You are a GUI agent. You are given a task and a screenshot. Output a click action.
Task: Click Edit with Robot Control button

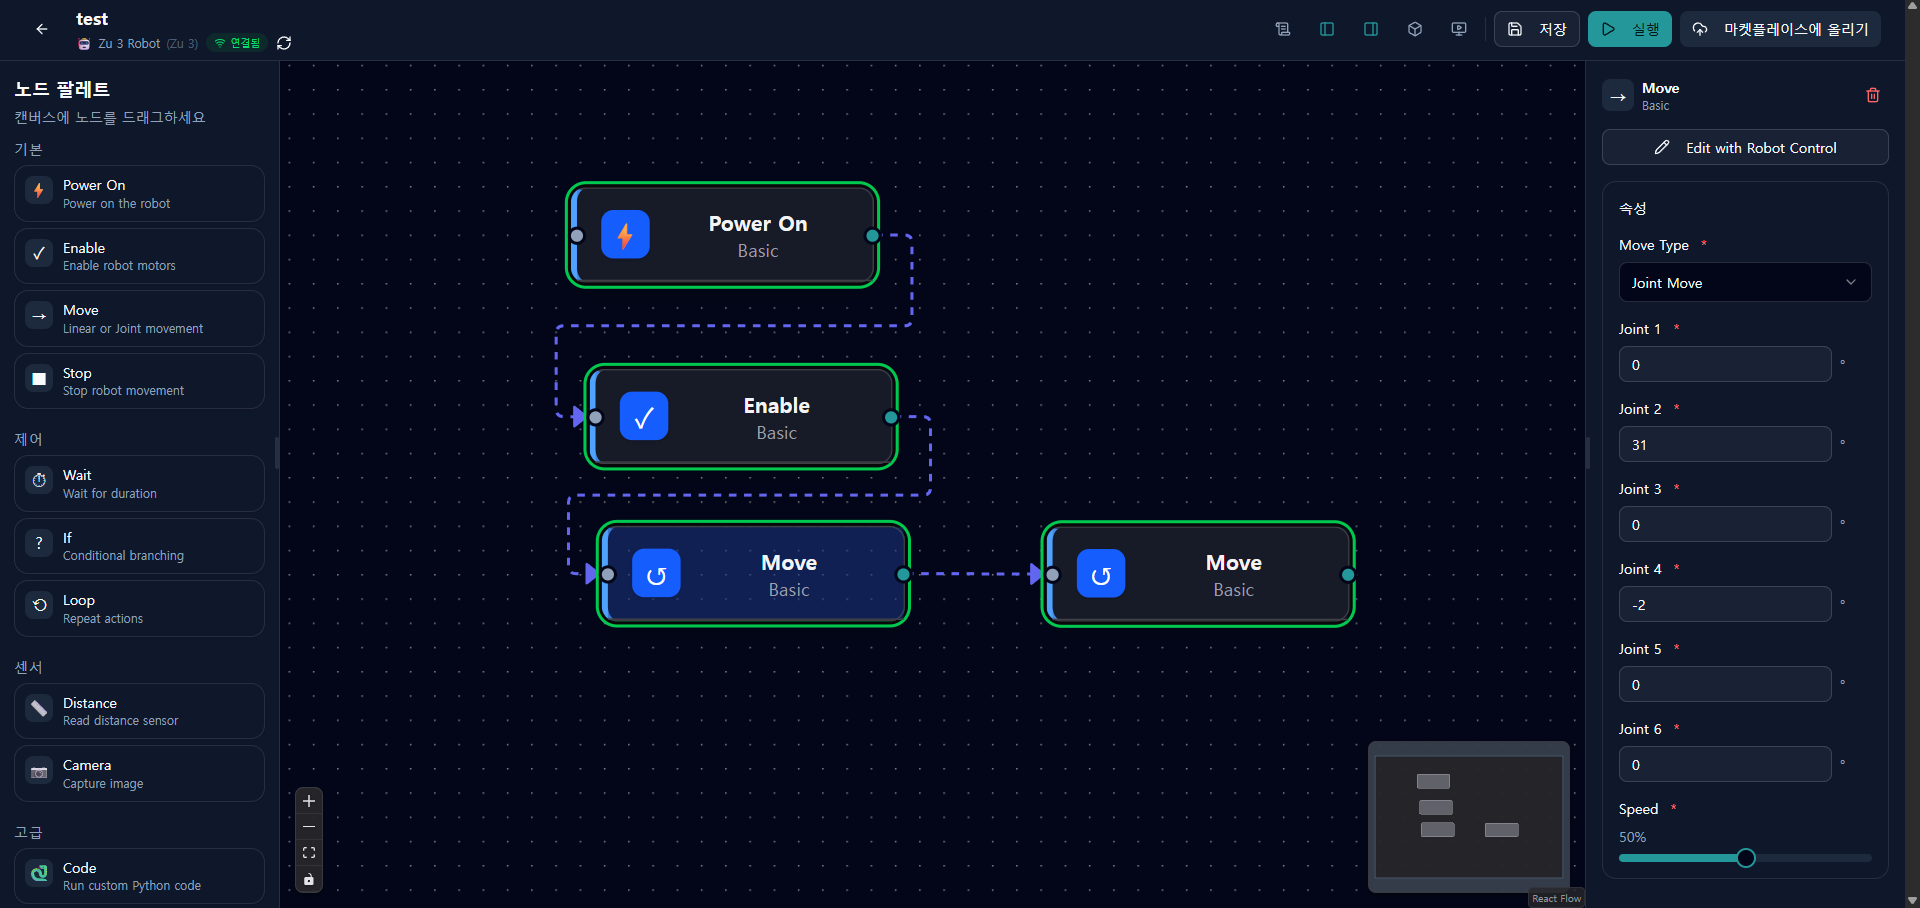click(x=1745, y=147)
